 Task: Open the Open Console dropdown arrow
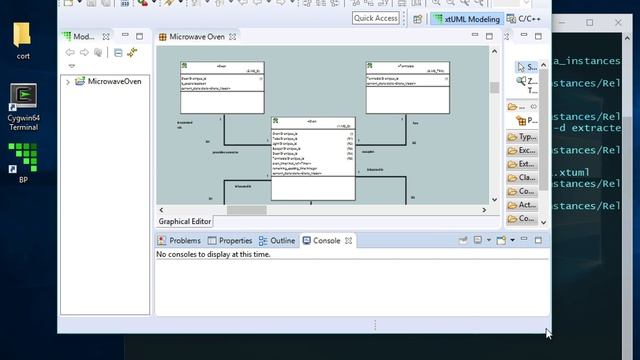512,240
